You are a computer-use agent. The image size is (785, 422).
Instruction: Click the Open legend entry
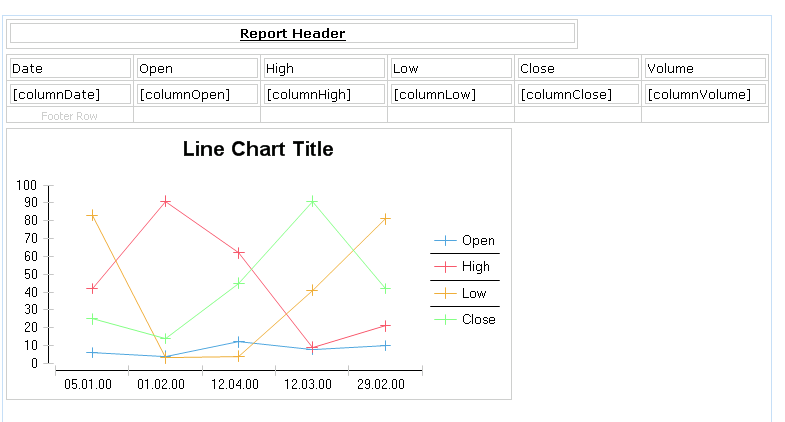coord(465,241)
